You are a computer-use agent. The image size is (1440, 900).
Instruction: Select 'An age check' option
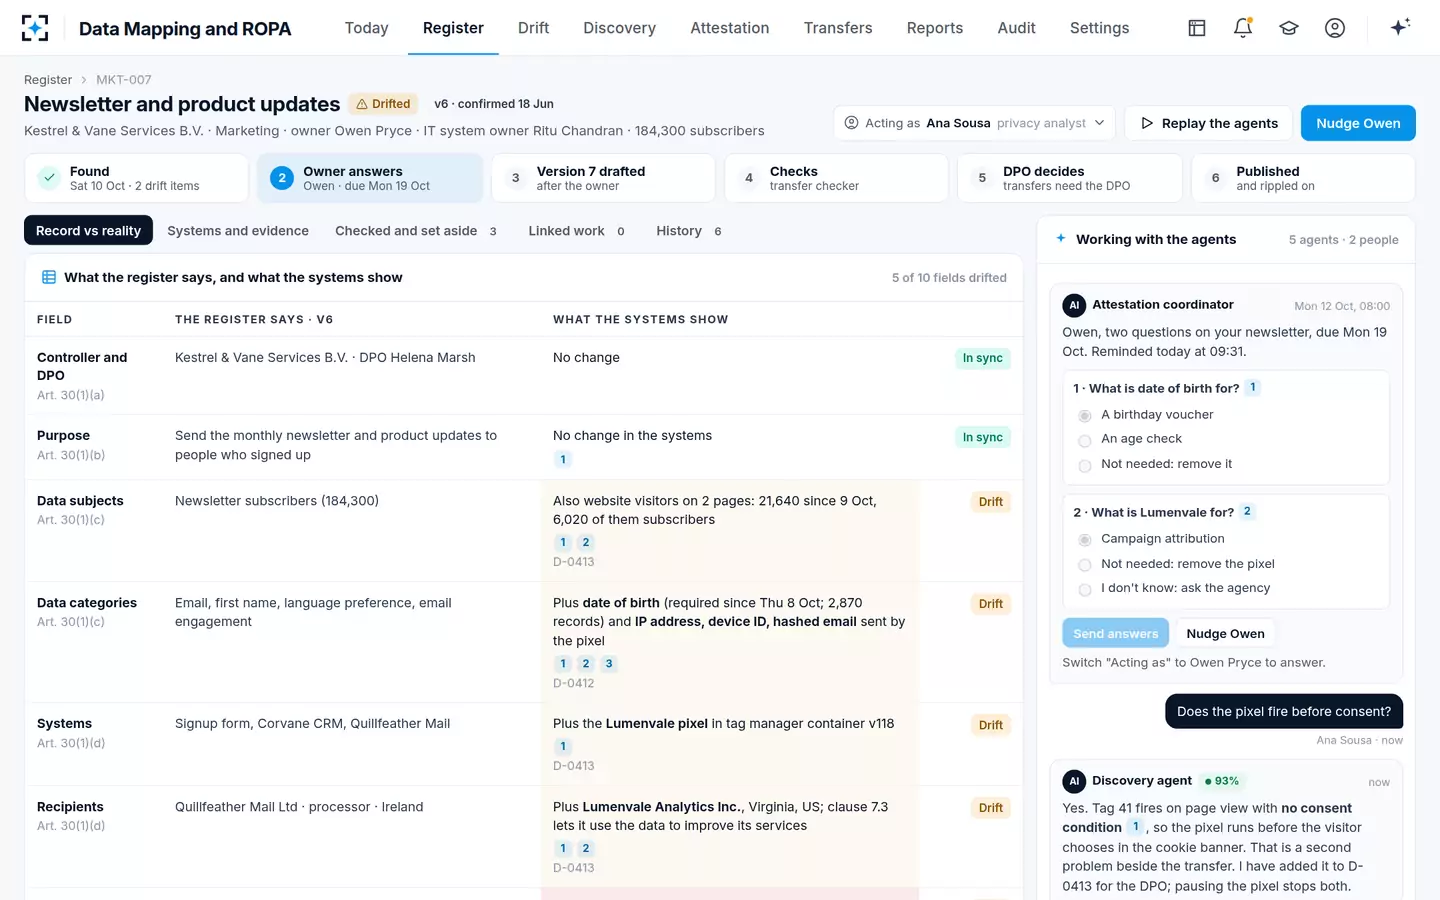point(1085,440)
